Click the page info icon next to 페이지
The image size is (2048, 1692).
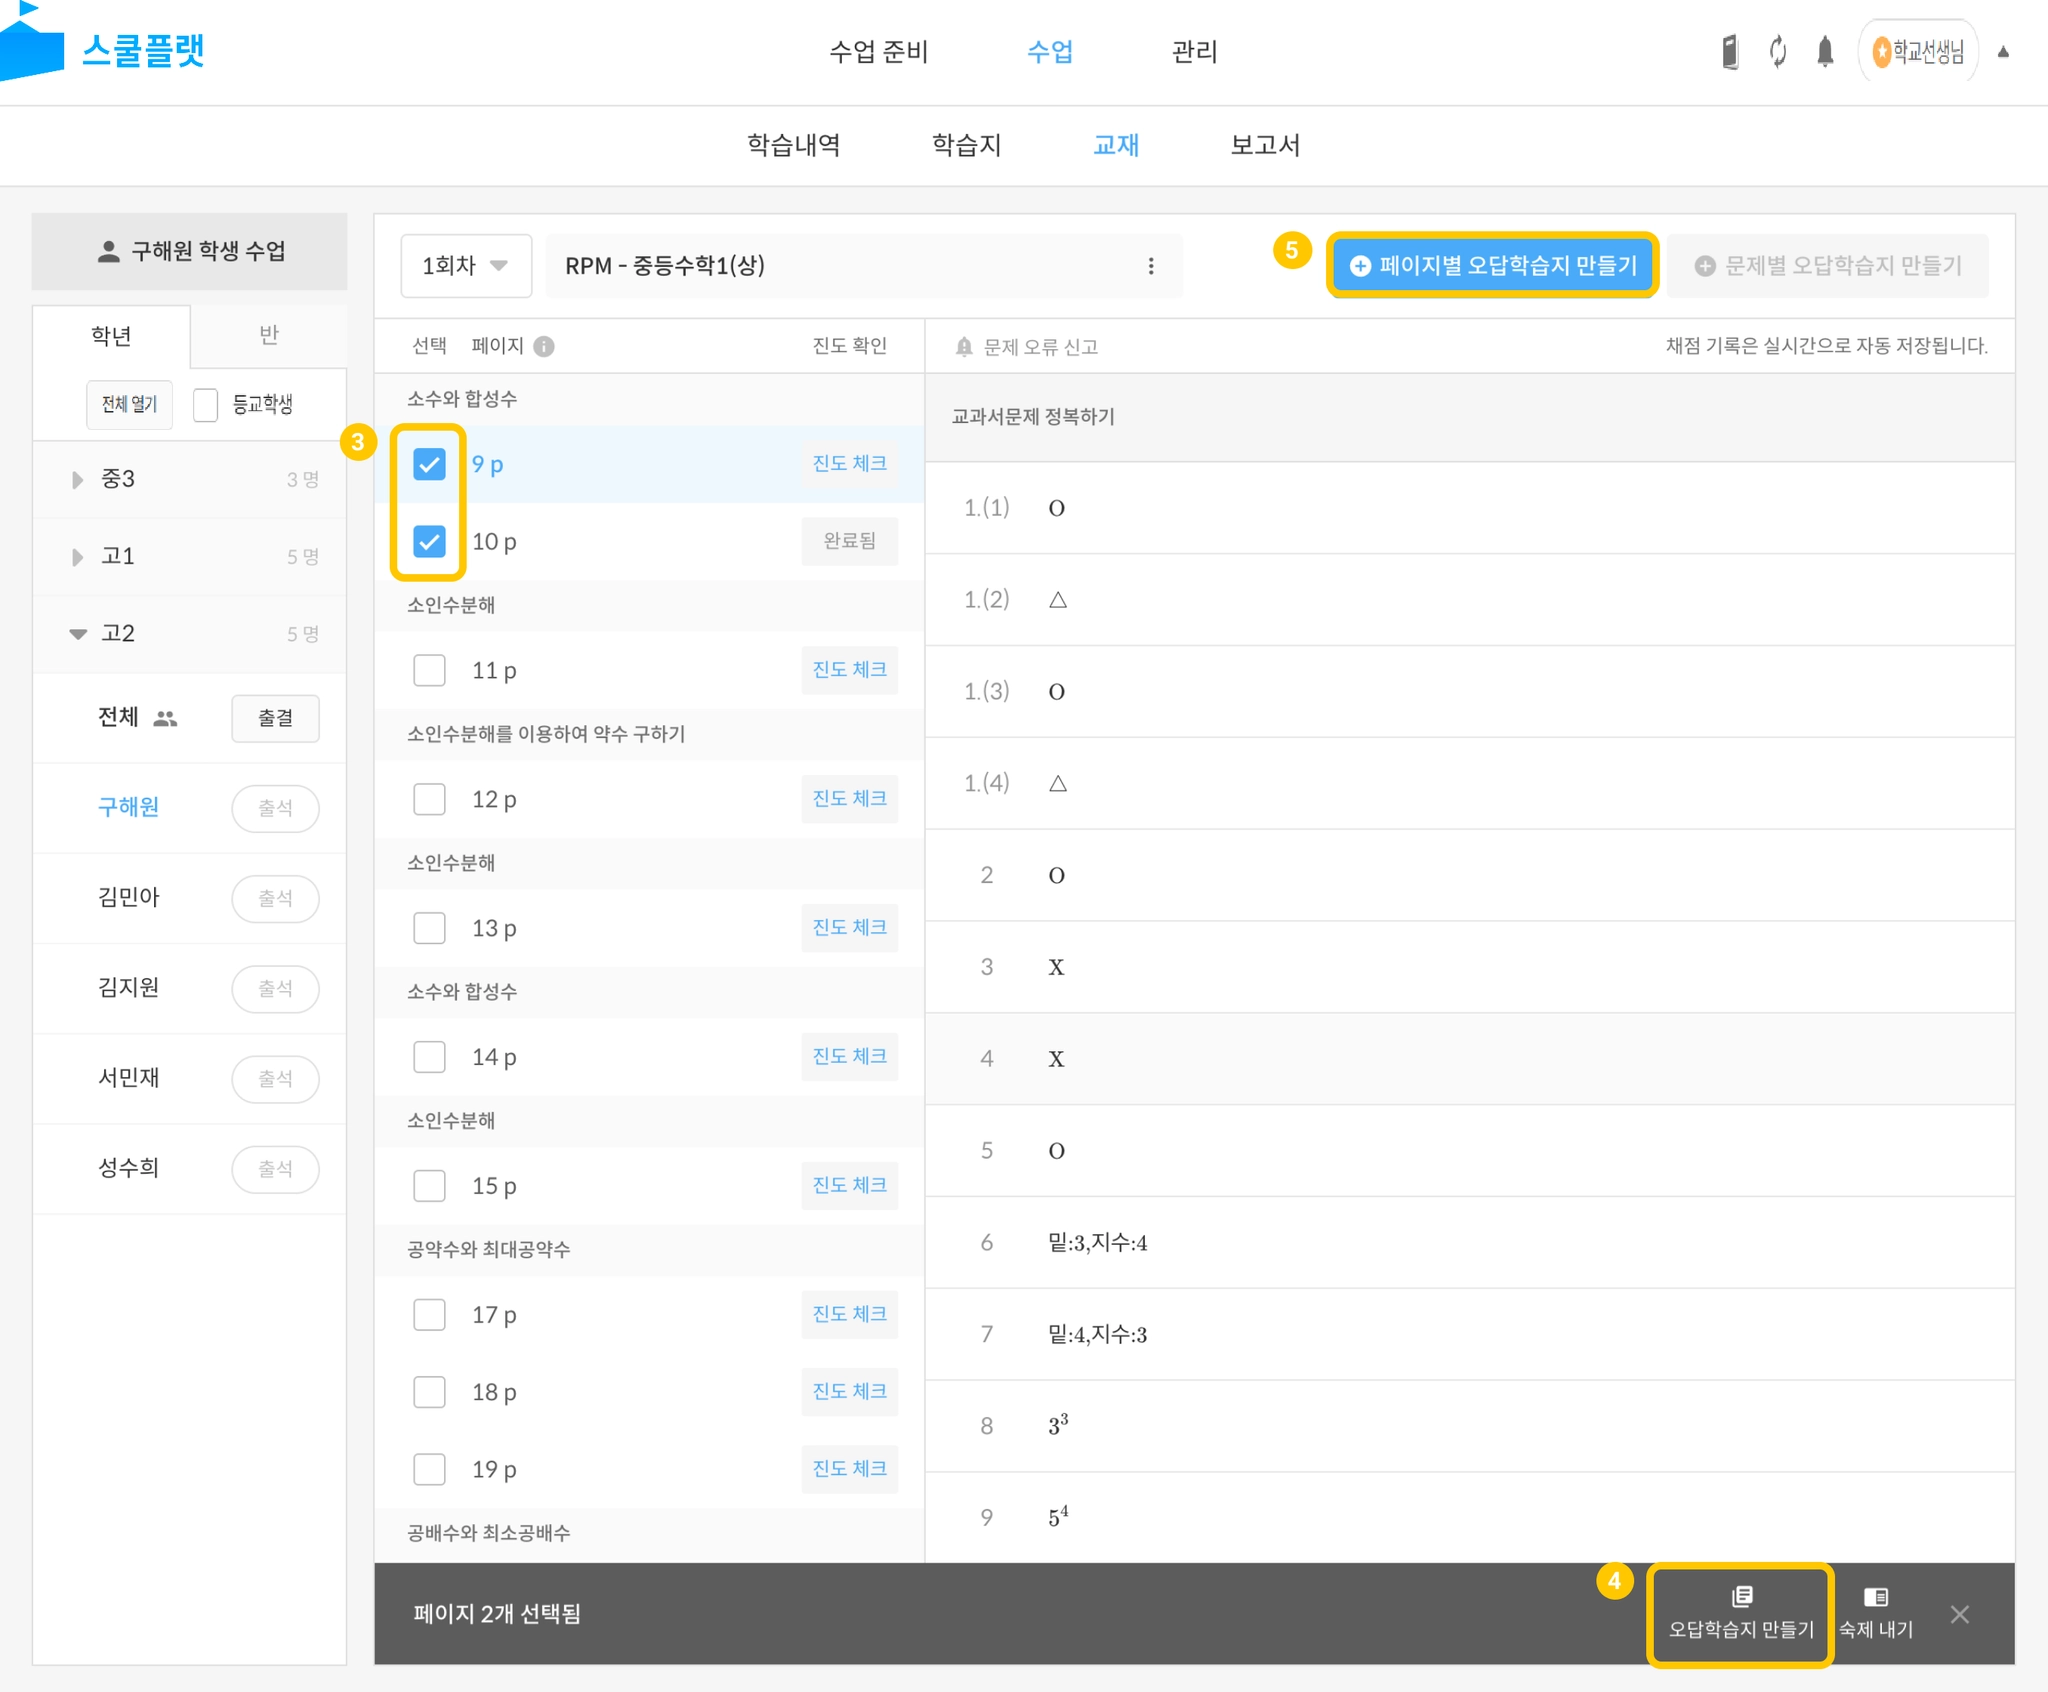(x=544, y=346)
